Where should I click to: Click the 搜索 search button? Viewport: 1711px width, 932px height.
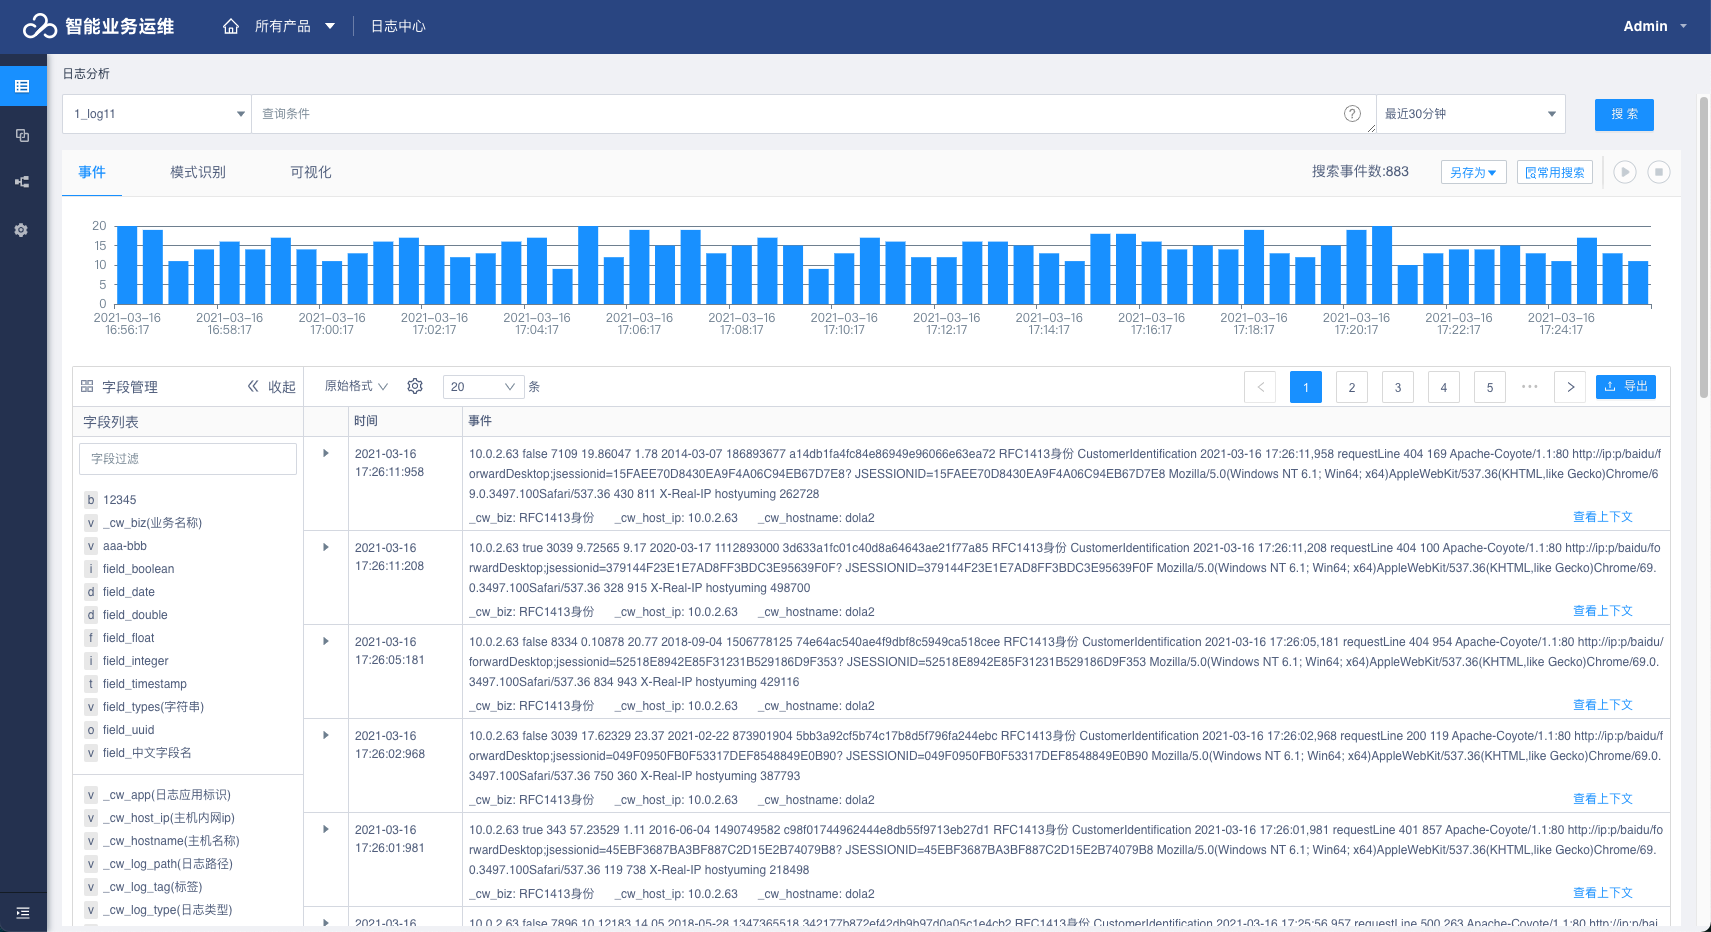pos(1623,115)
